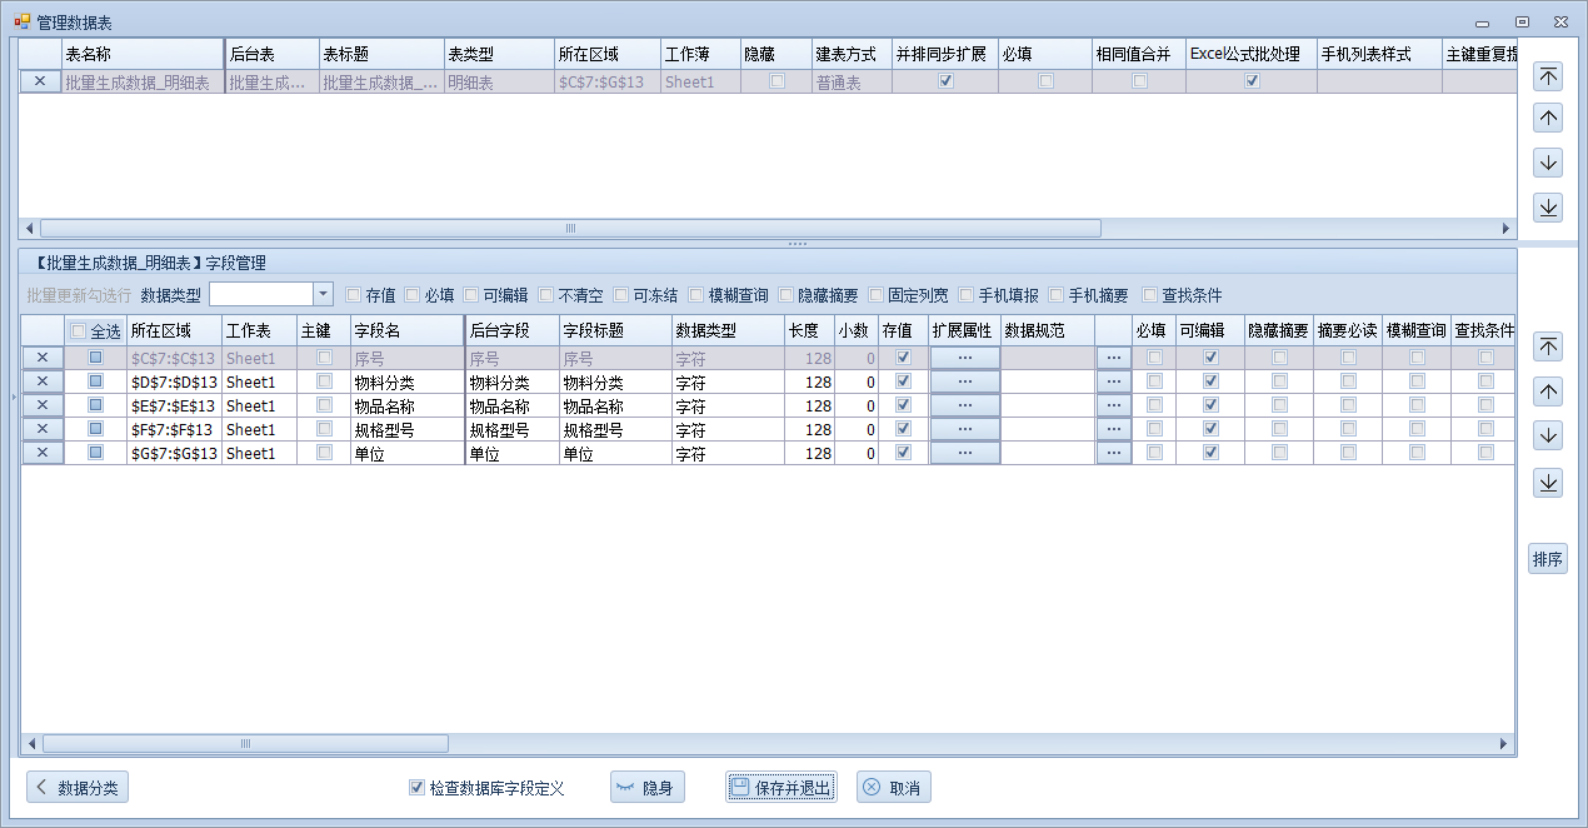Screen dimensions: 1588x828
Task: Click X icon on 批量生成数据_明细表 table row
Action: coord(40,82)
